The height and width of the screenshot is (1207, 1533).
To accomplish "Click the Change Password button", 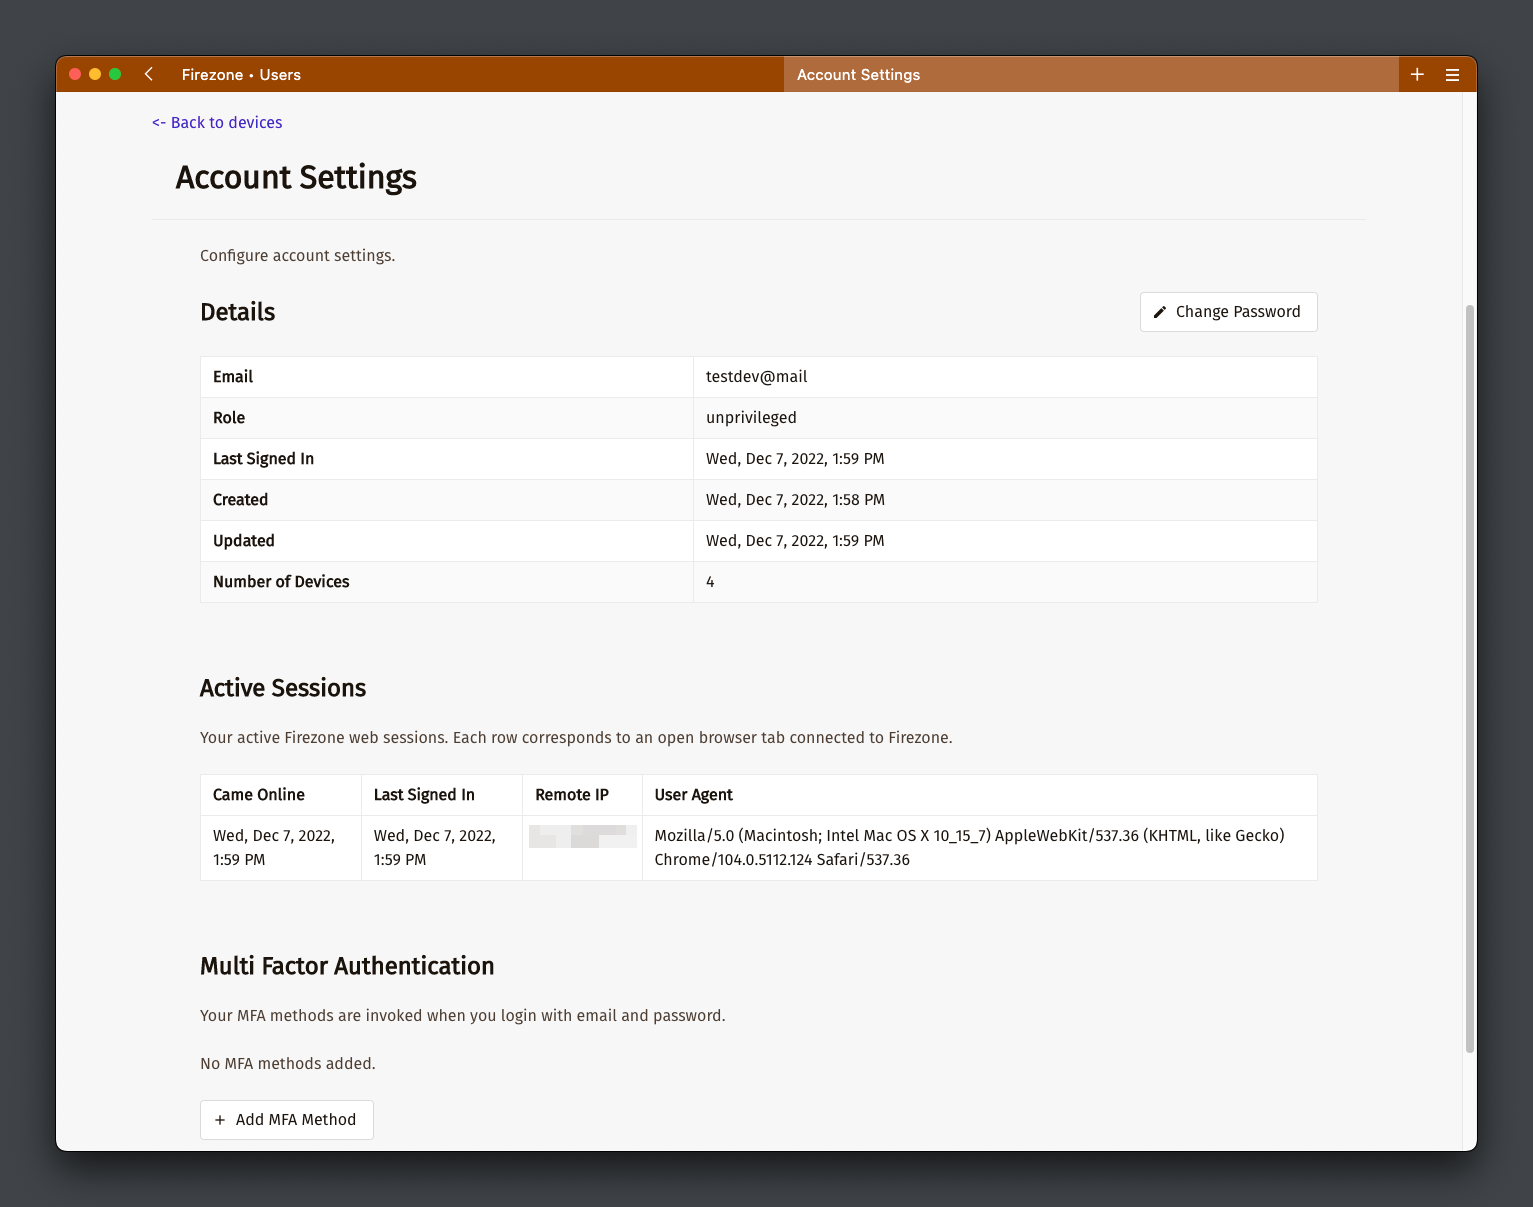I will point(1228,312).
